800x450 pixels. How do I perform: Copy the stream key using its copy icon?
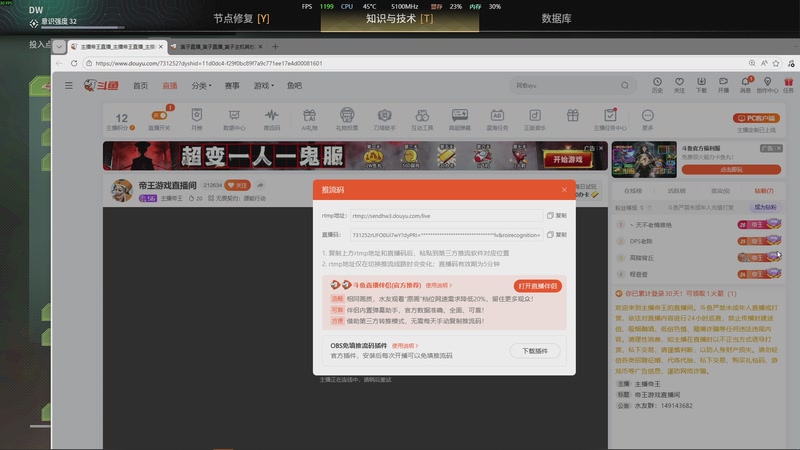point(551,235)
